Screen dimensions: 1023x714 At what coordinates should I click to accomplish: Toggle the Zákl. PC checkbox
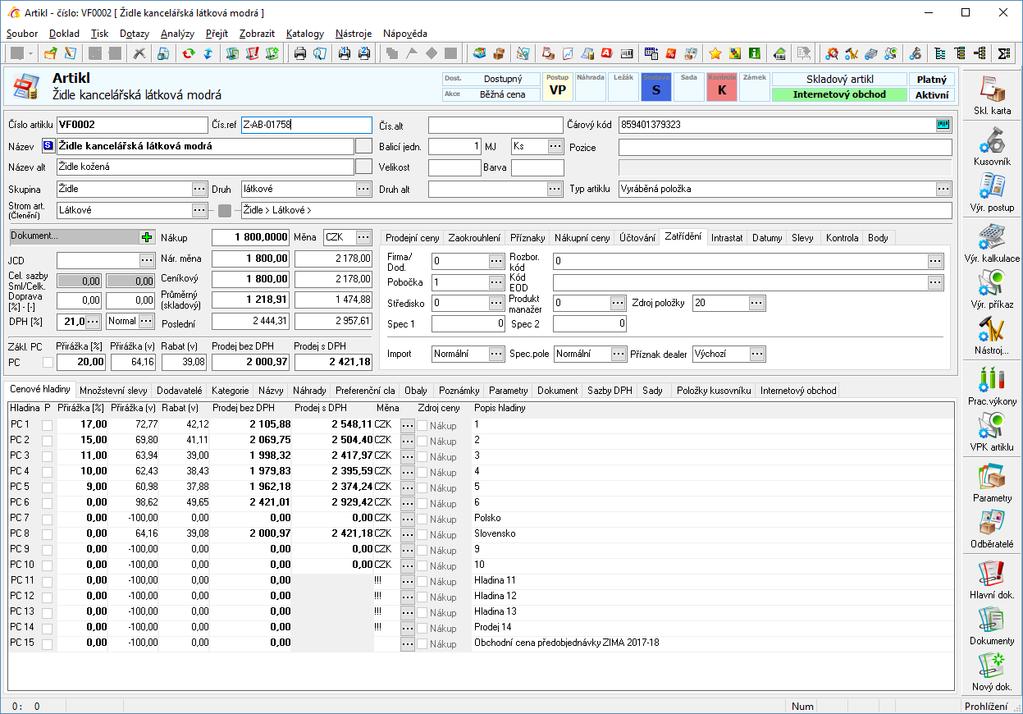(x=47, y=362)
